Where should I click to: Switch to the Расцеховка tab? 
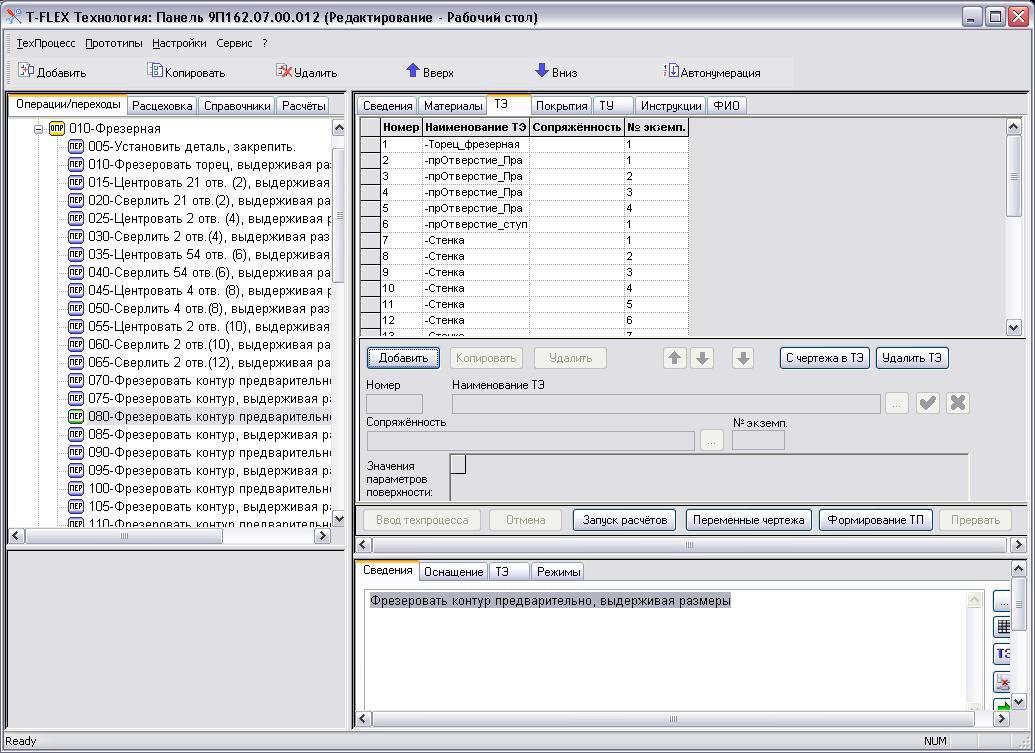pos(162,106)
